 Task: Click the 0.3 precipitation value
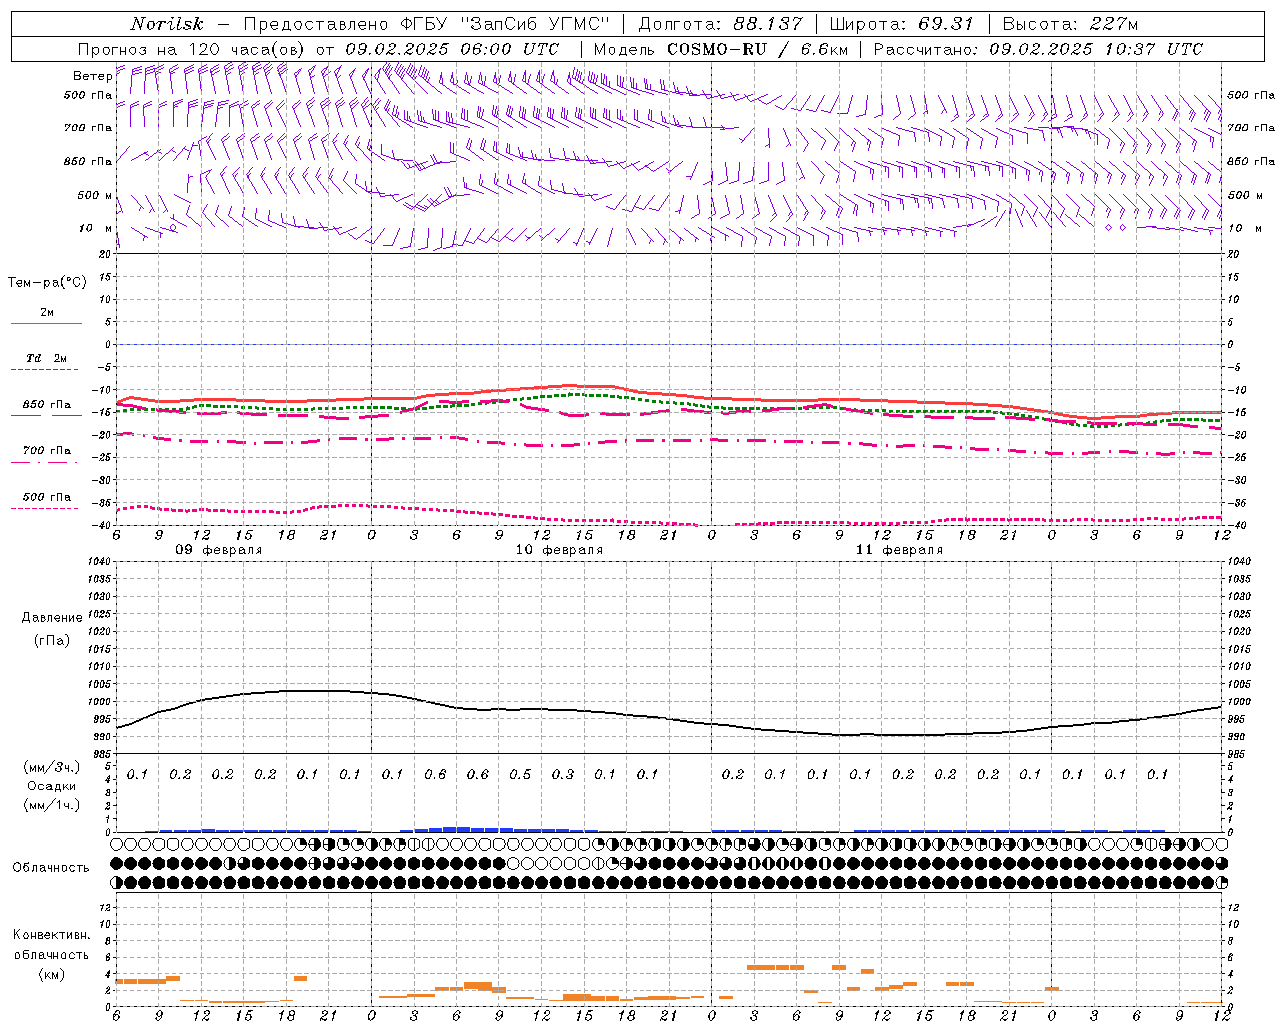pos(563,775)
